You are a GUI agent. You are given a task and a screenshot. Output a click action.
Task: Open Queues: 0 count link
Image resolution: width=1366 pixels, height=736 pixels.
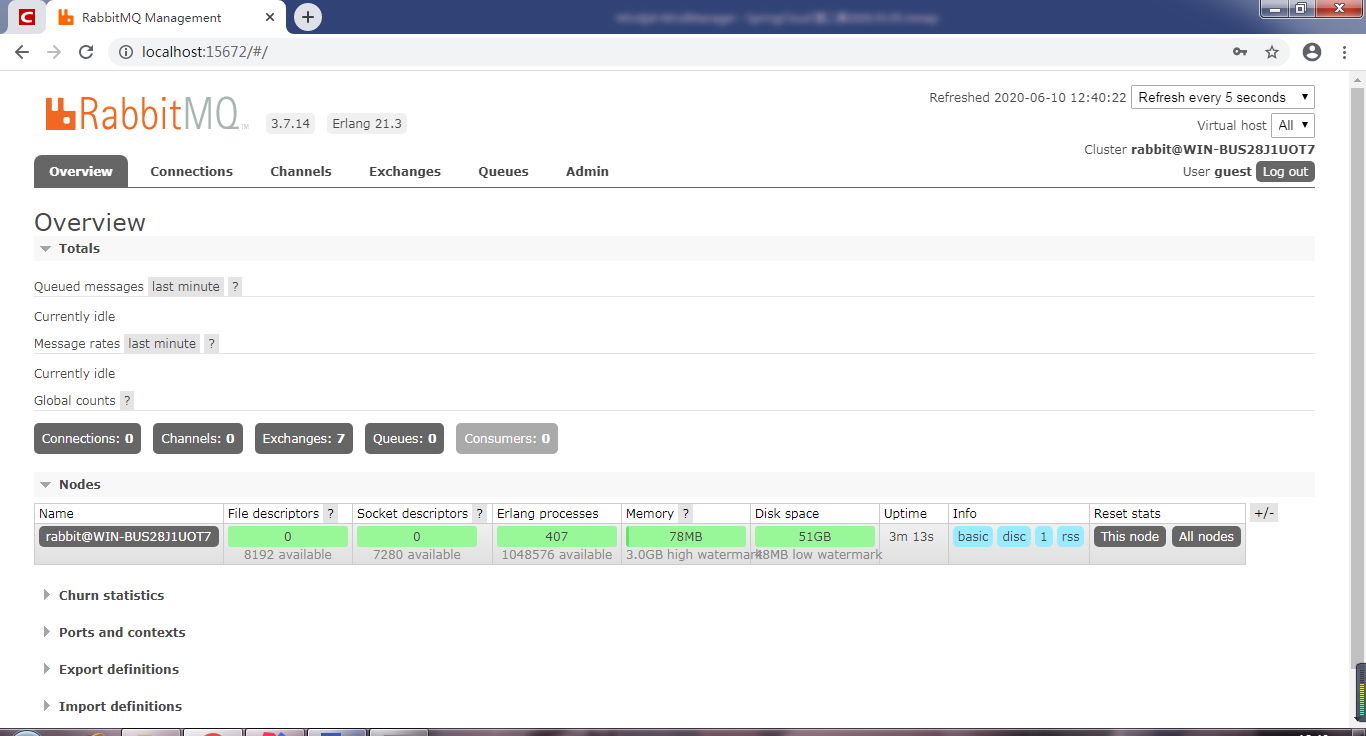405,438
